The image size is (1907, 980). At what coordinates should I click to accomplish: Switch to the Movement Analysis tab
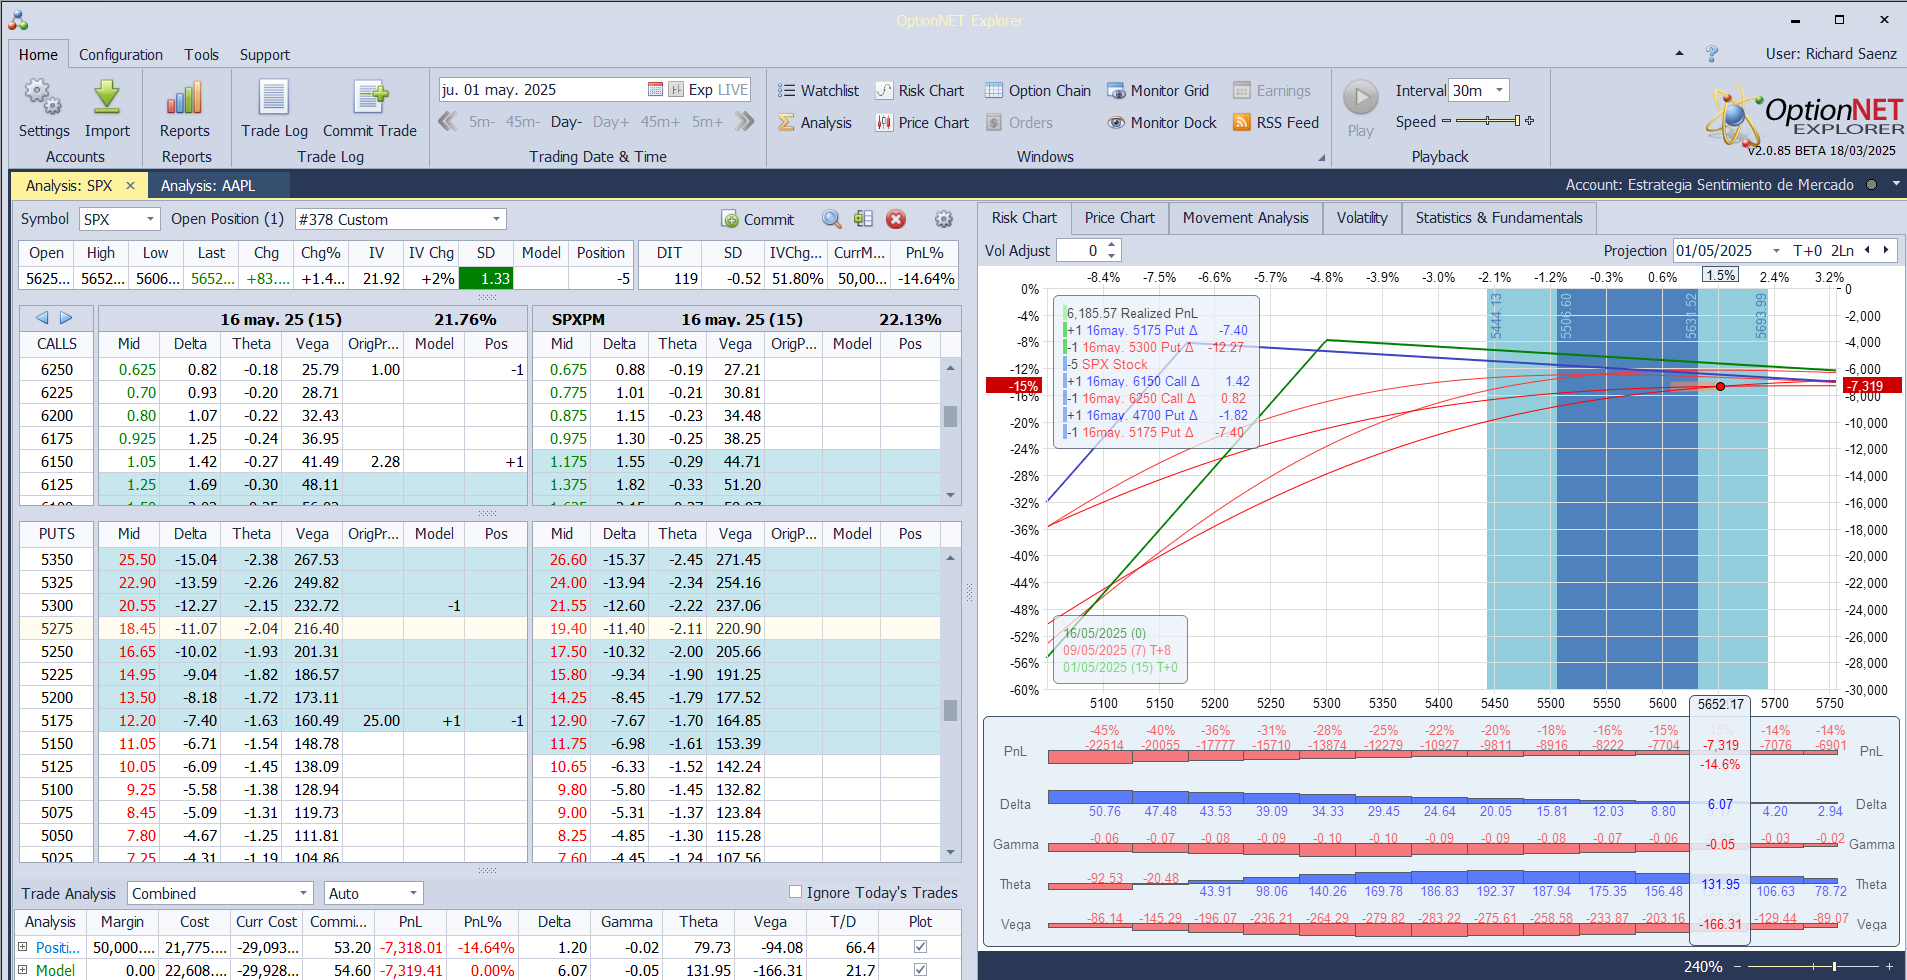tap(1245, 218)
